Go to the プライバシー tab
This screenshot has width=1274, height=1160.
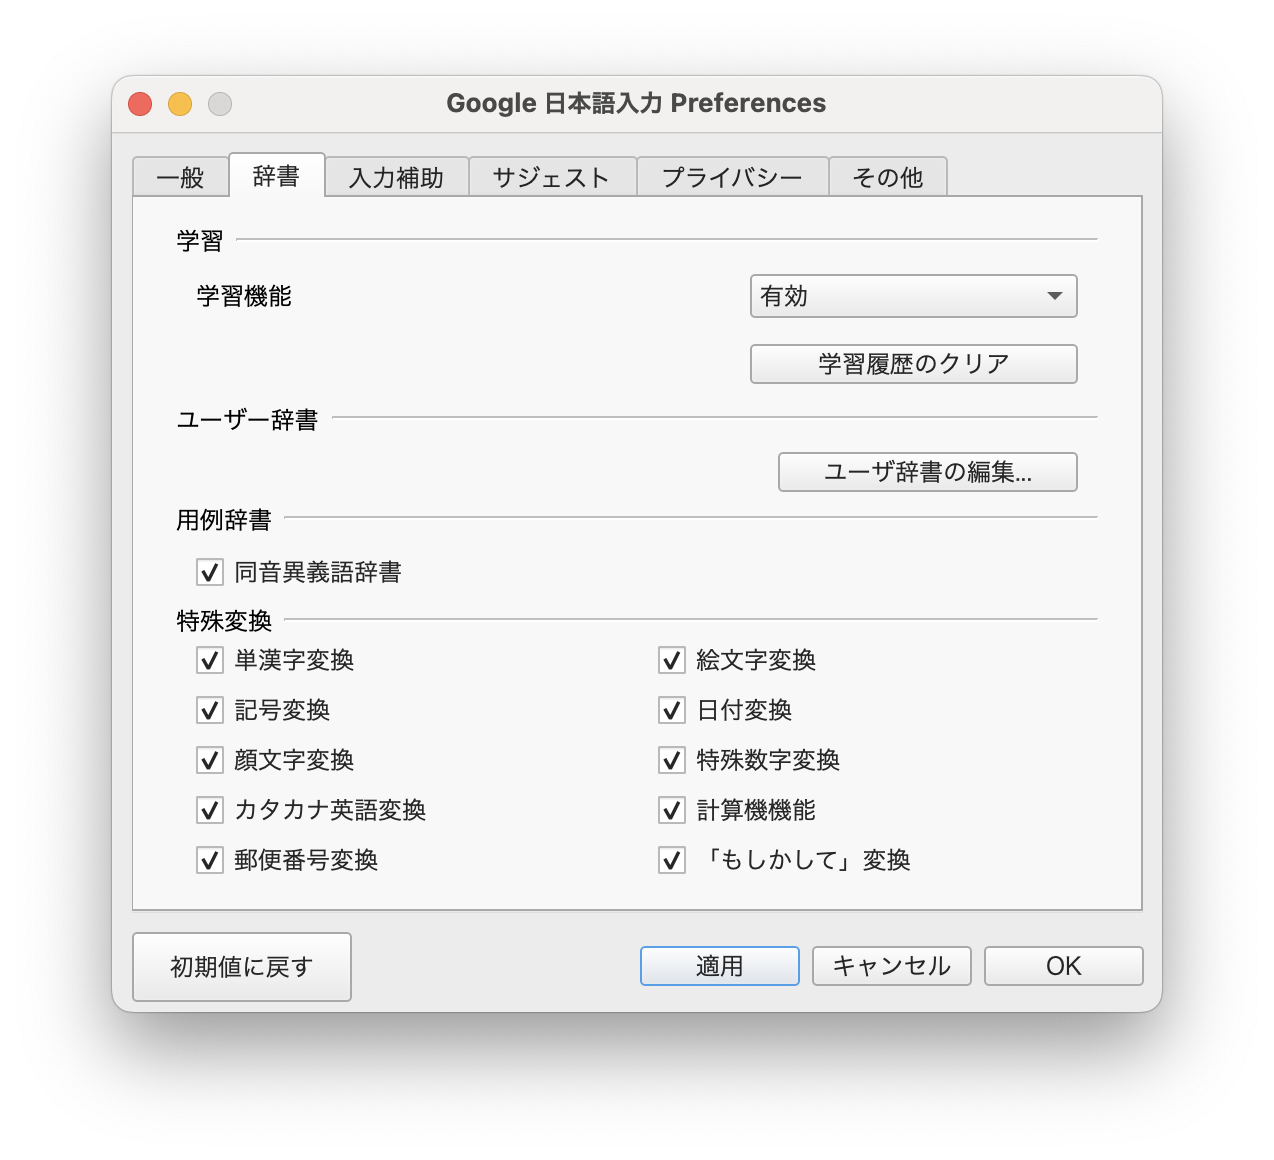732,177
